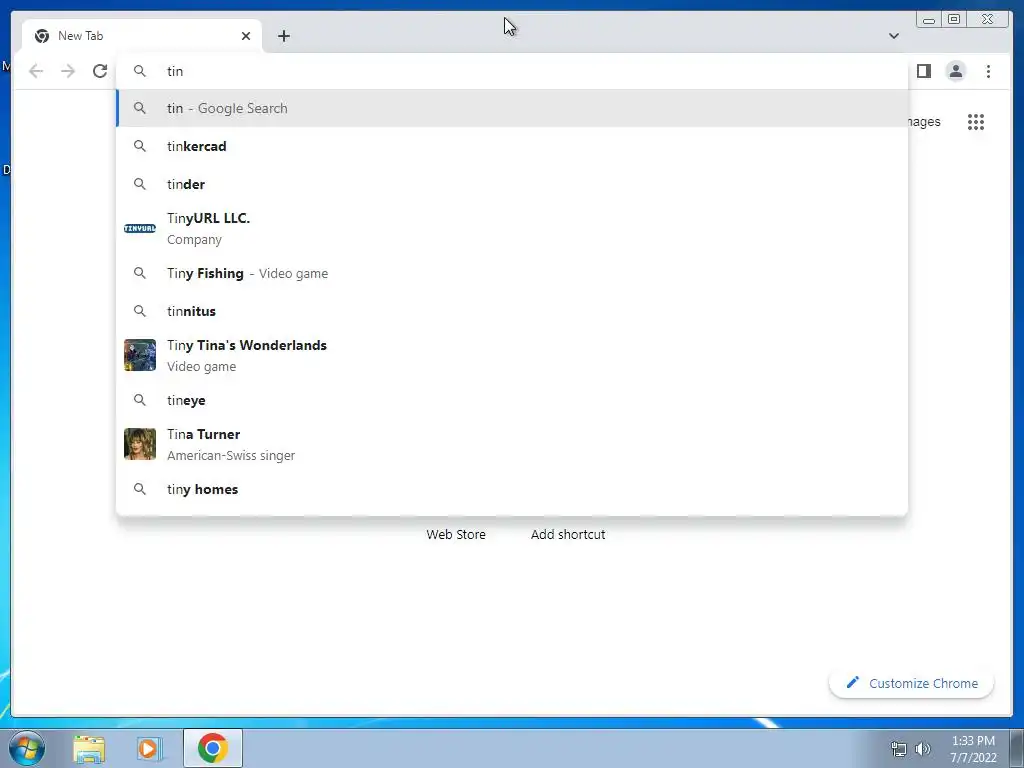Click search icon beside 'tinnitus'
1024x768 pixels.
140,311
